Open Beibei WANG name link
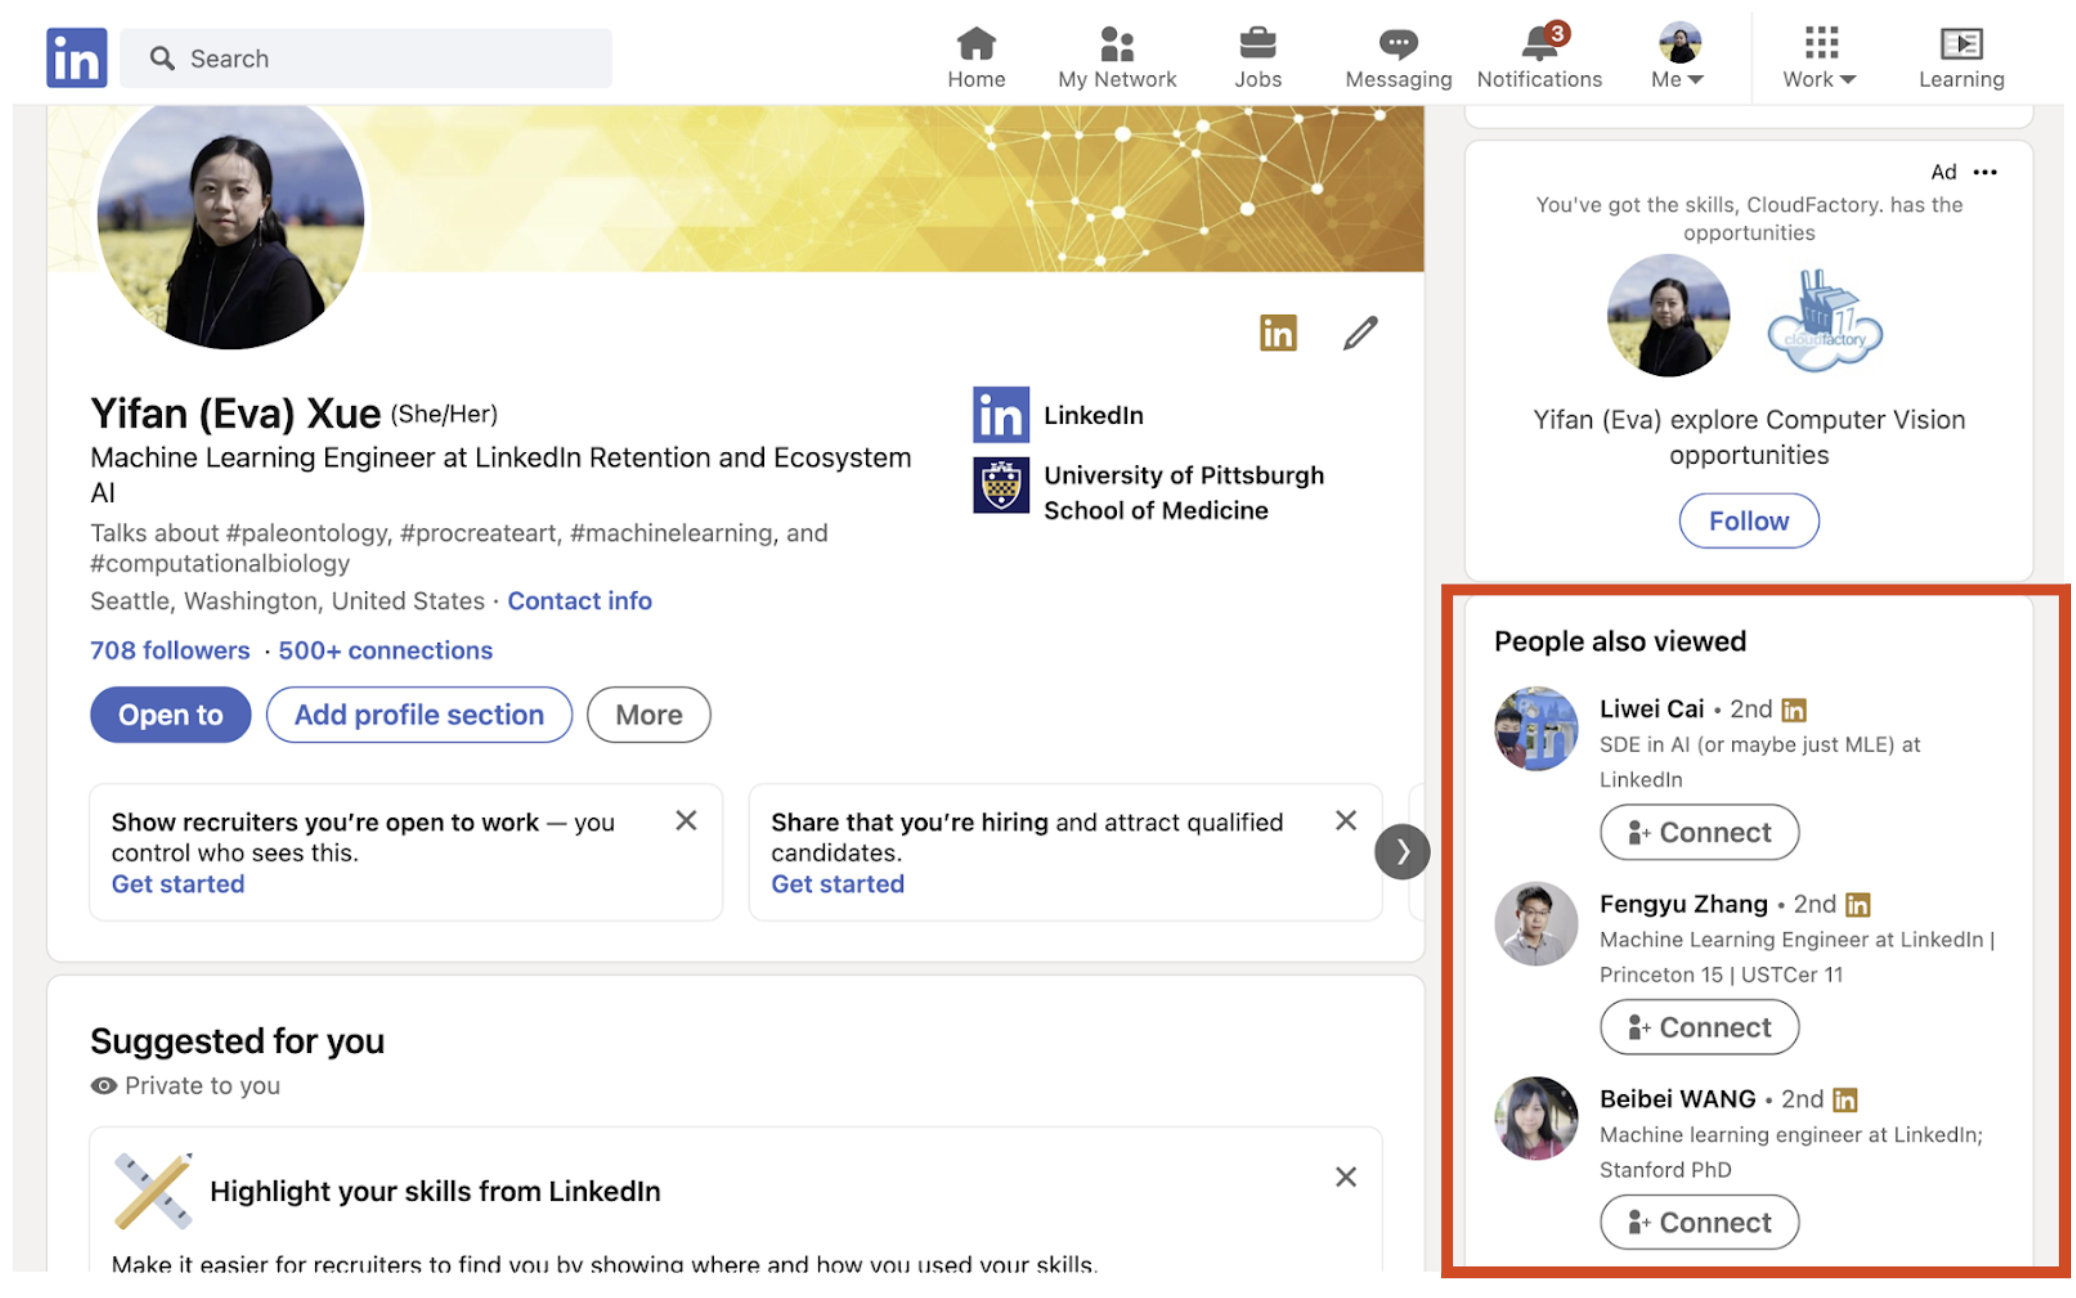This screenshot has height=1298, width=2076. click(1677, 1099)
